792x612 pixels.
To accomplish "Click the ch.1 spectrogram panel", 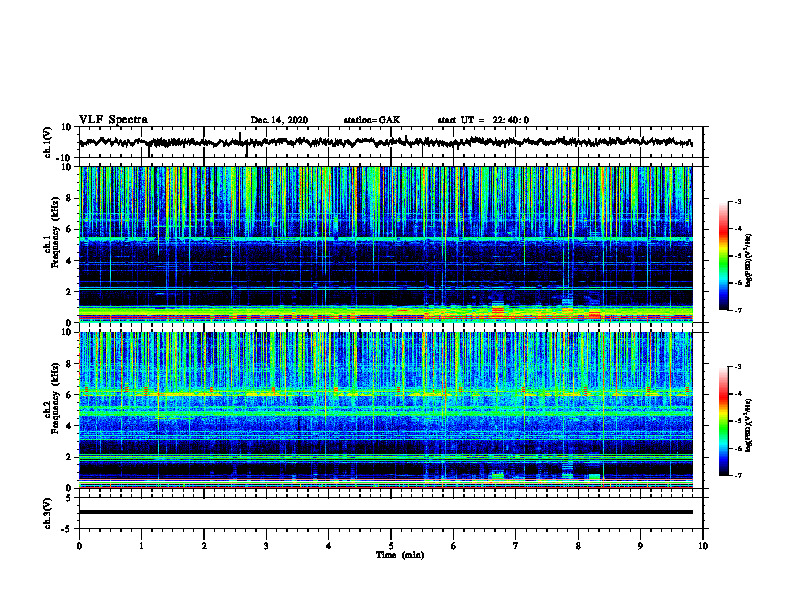I will pyautogui.click(x=385, y=244).
